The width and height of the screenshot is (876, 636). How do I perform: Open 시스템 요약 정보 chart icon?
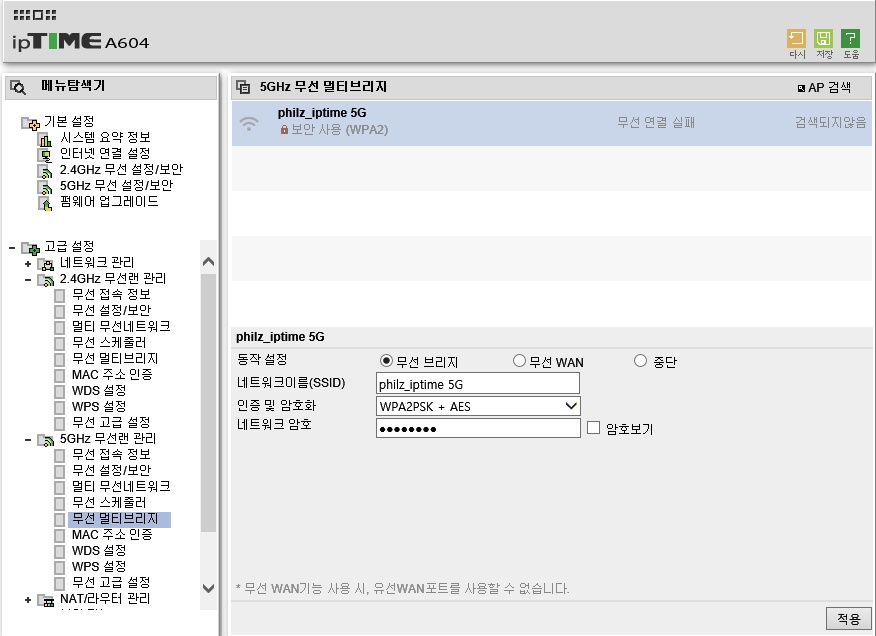pos(45,139)
